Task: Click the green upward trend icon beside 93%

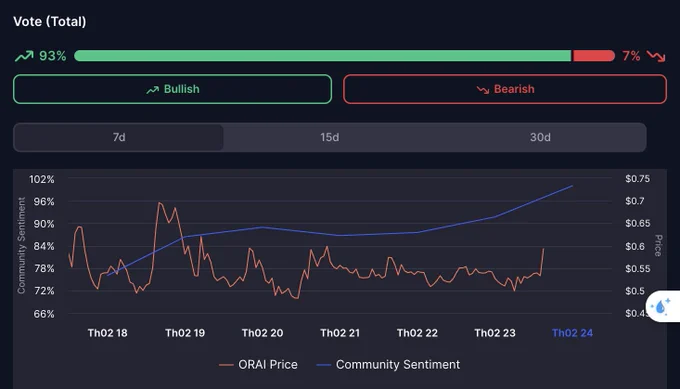Action: [x=24, y=56]
